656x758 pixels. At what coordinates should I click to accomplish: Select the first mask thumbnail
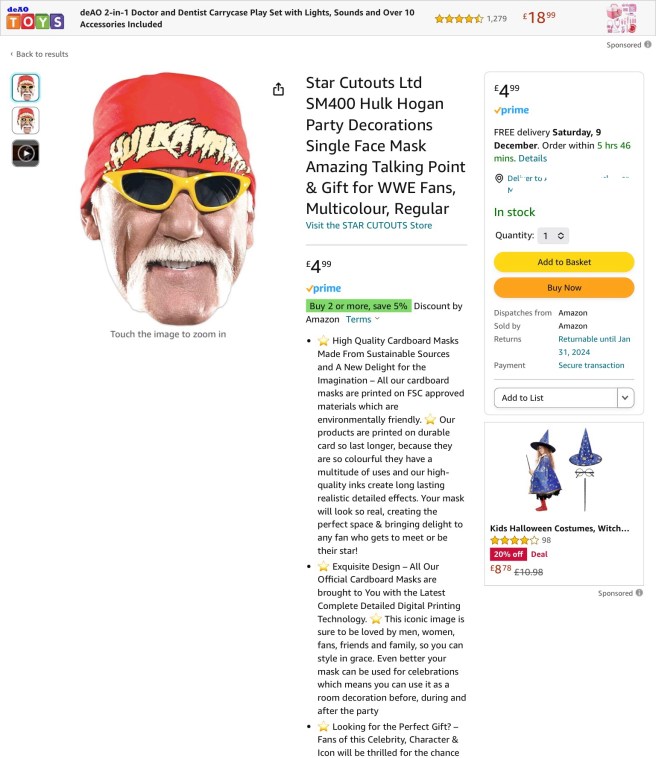[26, 87]
